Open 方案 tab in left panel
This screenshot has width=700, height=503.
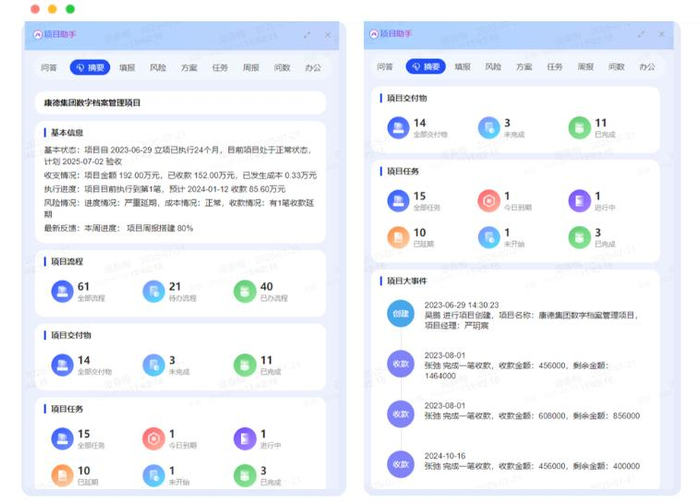coord(189,68)
